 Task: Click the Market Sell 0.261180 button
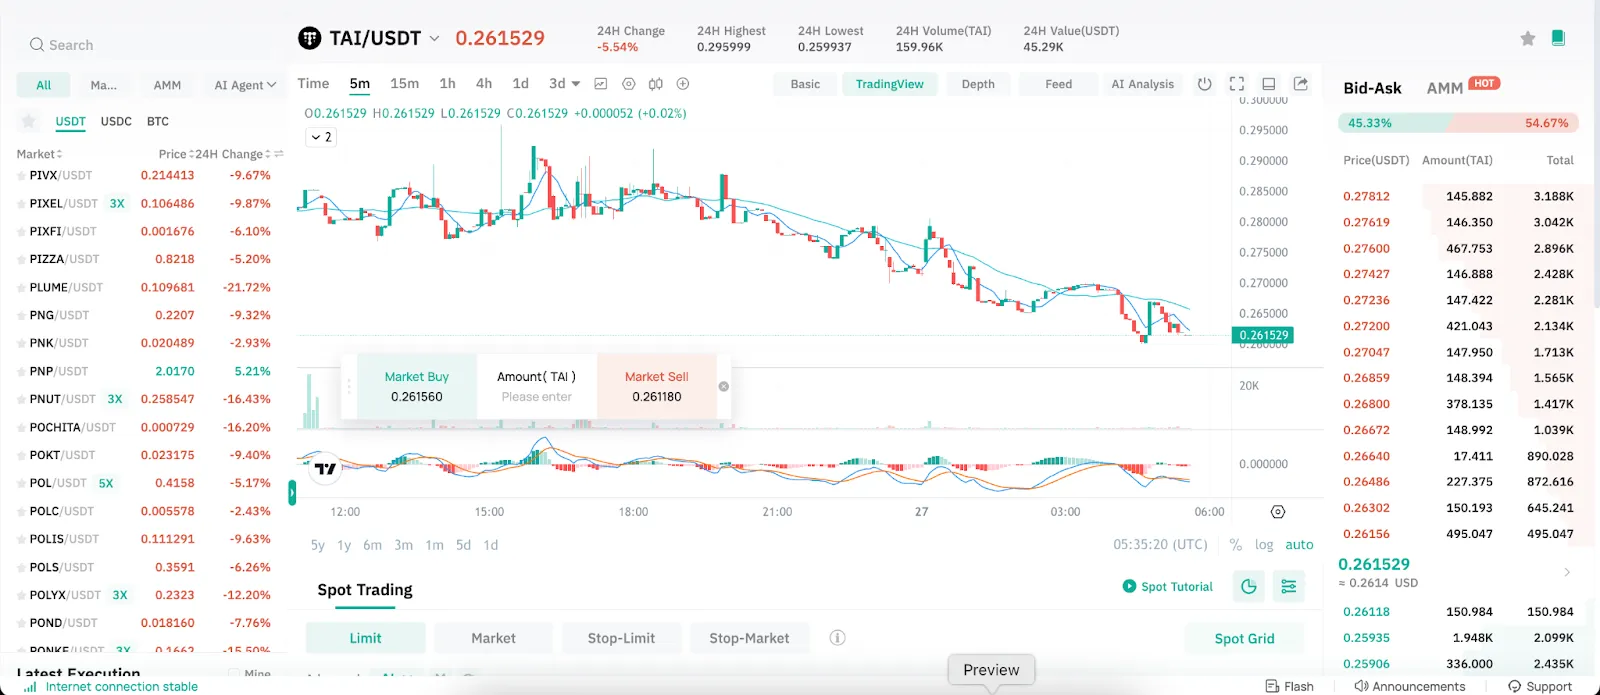click(657, 386)
